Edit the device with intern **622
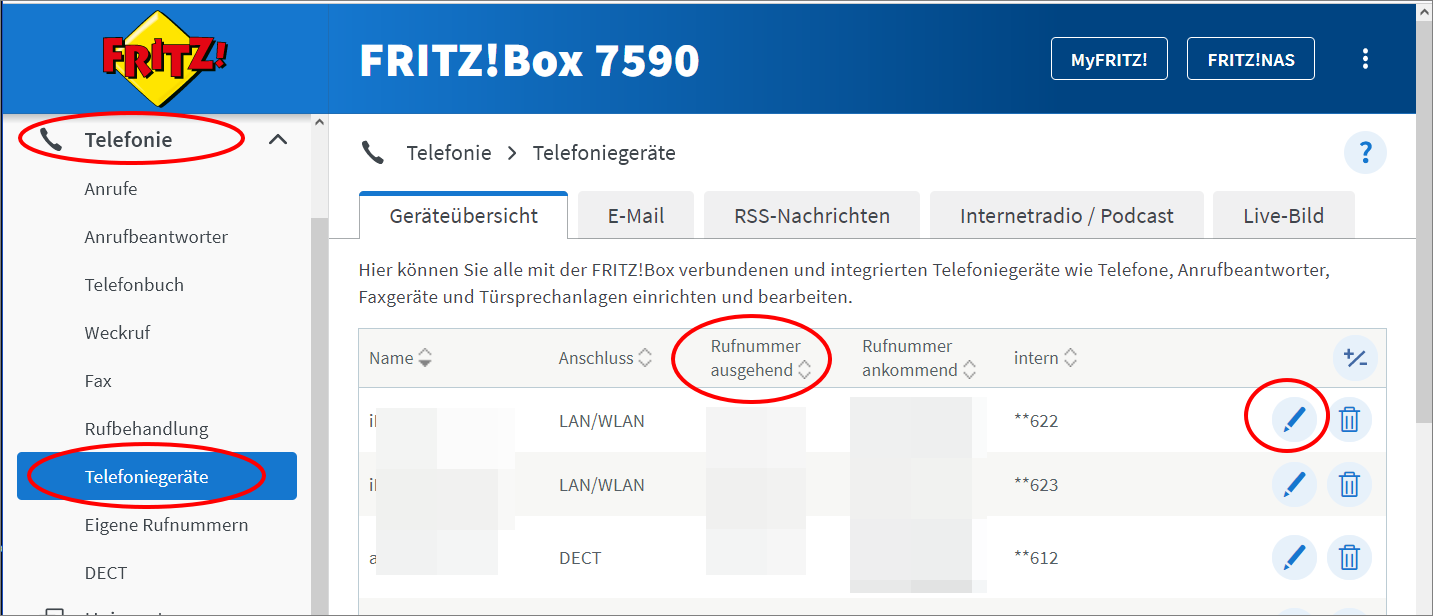This screenshot has height=616, width=1433. pyautogui.click(x=1294, y=421)
